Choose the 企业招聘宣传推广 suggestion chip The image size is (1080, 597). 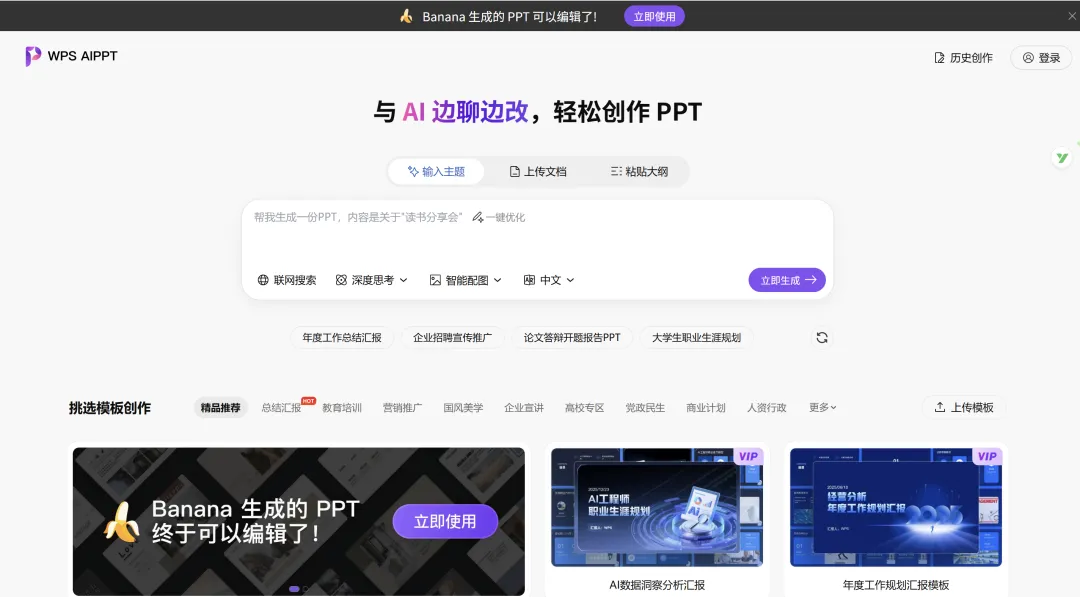pos(453,337)
